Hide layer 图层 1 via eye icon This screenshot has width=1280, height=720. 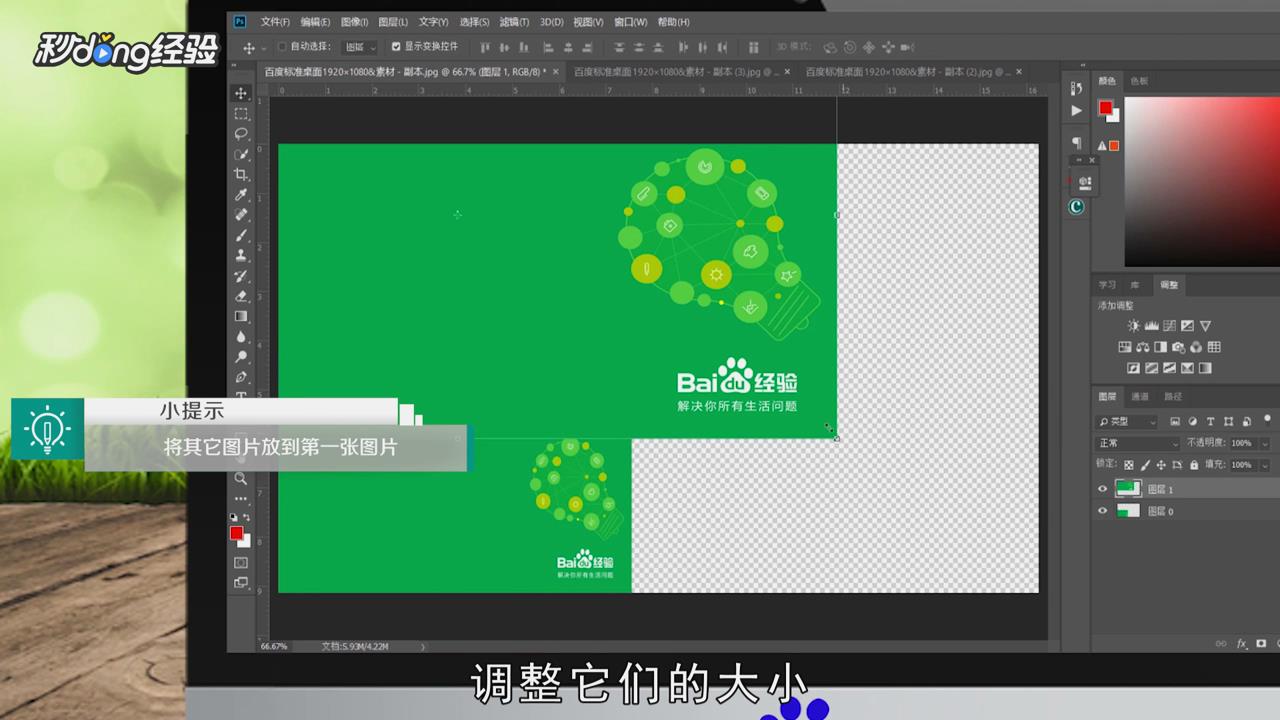coord(1103,489)
